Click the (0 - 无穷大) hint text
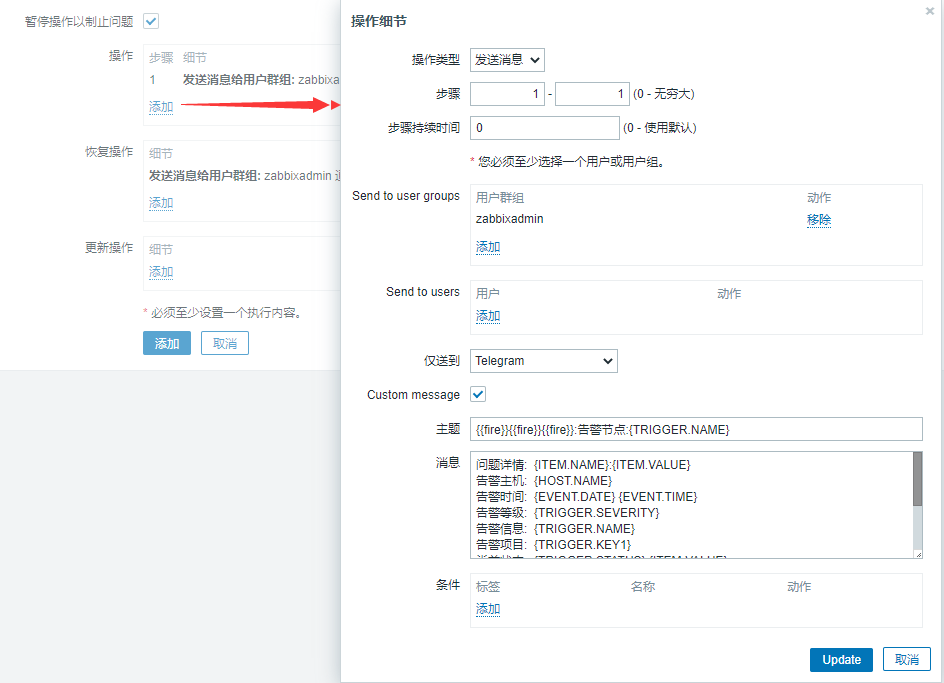 [x=663, y=94]
